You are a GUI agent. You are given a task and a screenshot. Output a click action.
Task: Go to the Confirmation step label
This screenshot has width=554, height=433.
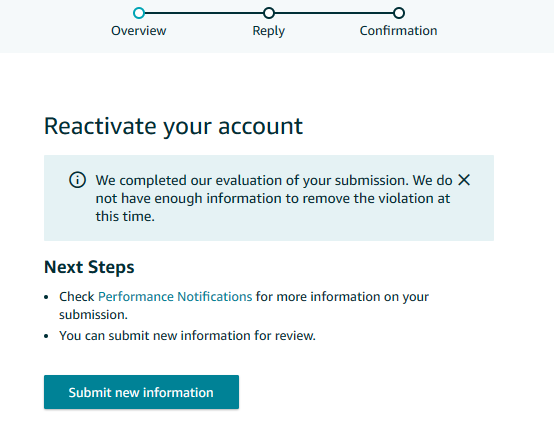(x=399, y=31)
